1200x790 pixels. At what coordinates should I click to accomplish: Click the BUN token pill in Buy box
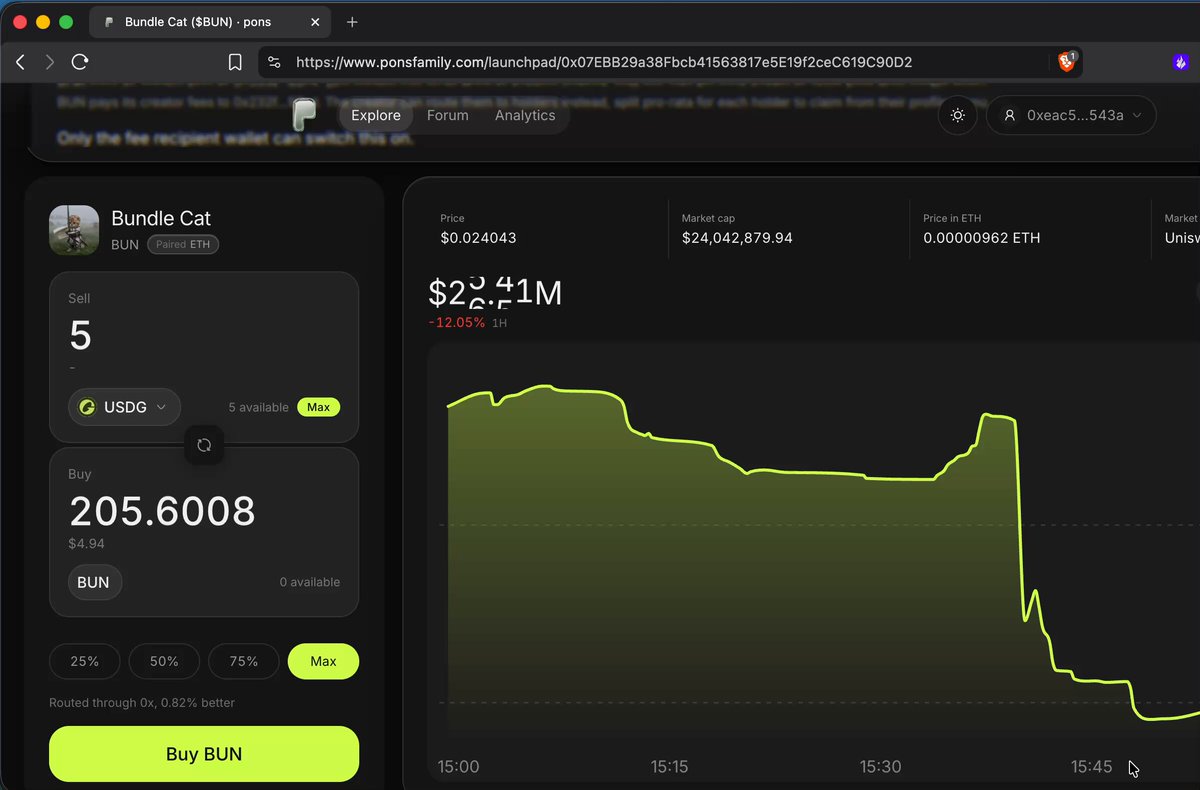point(94,582)
